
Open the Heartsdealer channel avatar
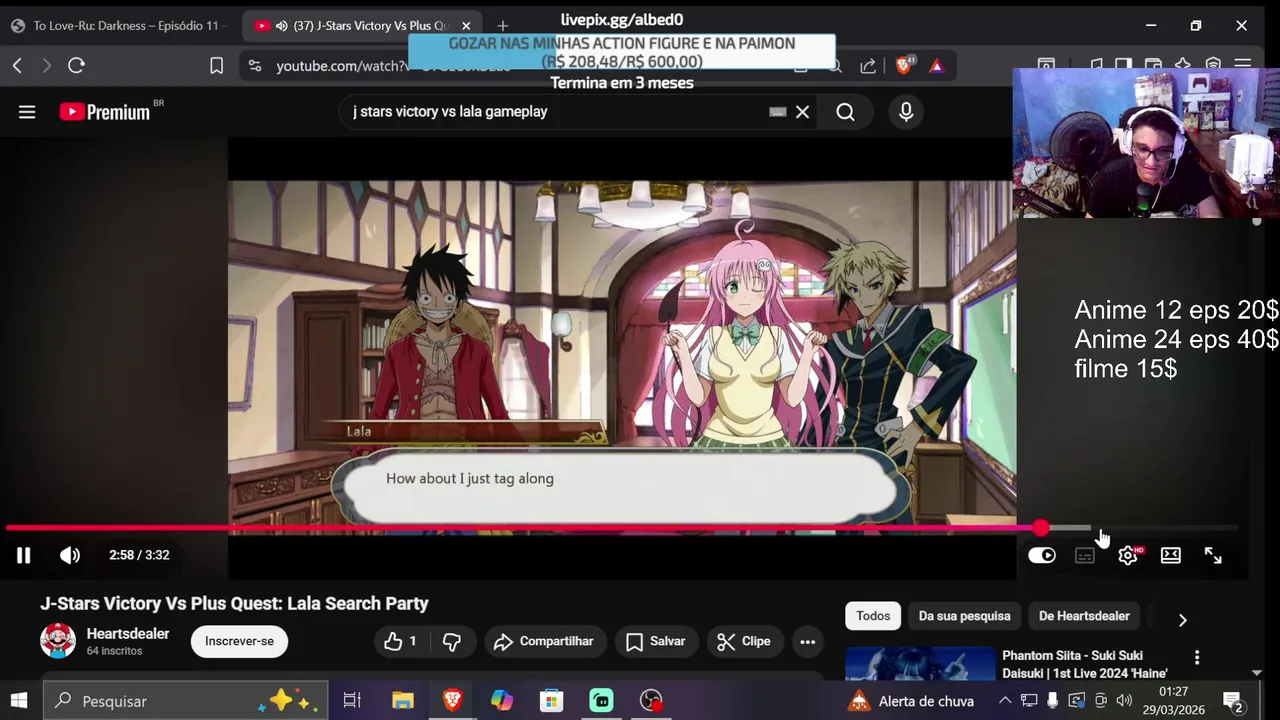click(x=58, y=640)
